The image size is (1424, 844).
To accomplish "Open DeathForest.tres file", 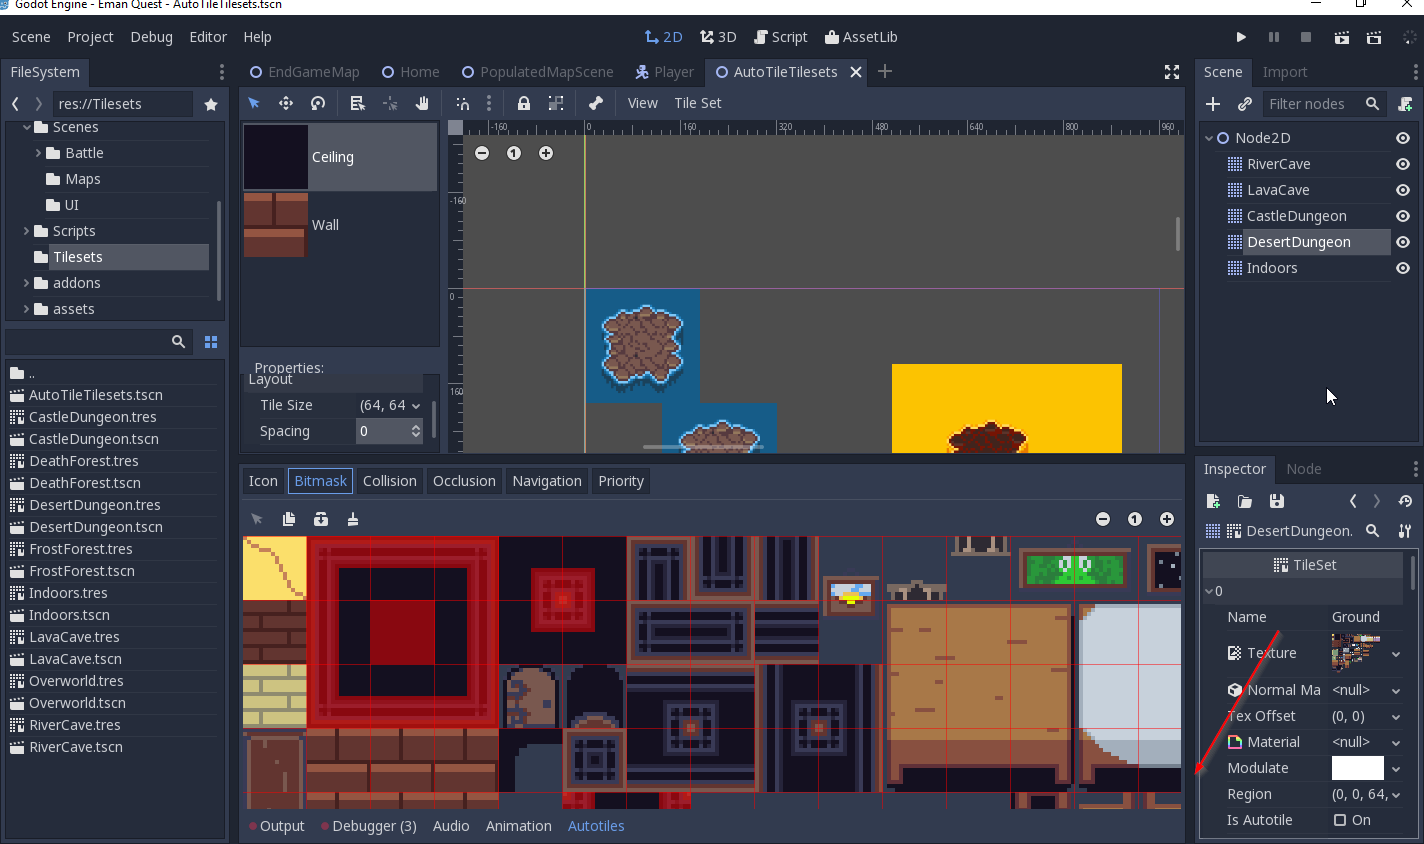I will coord(84,461).
